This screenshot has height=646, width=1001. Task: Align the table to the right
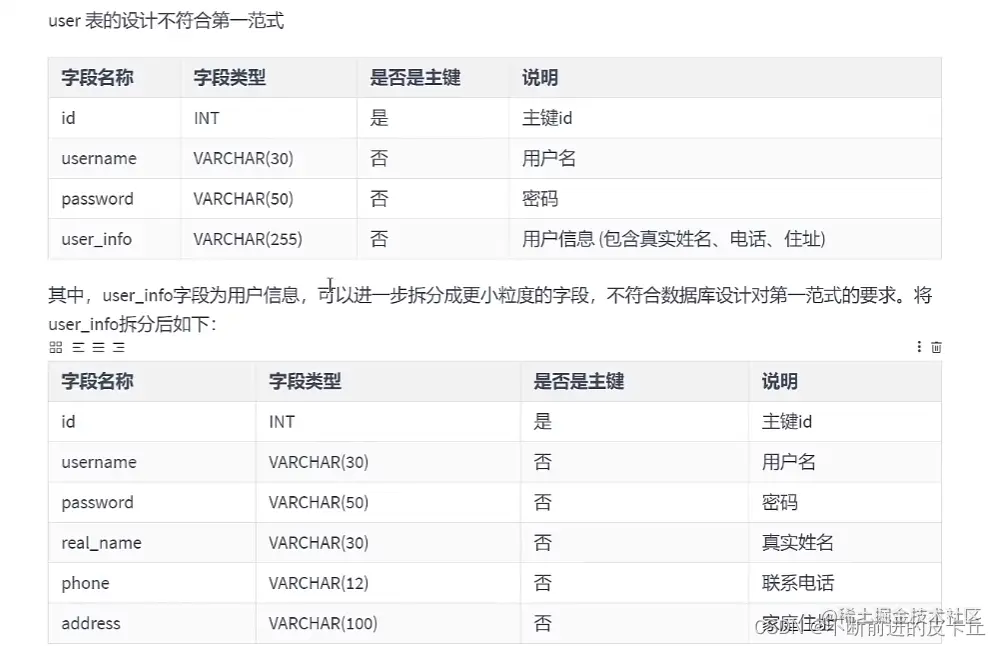point(119,347)
